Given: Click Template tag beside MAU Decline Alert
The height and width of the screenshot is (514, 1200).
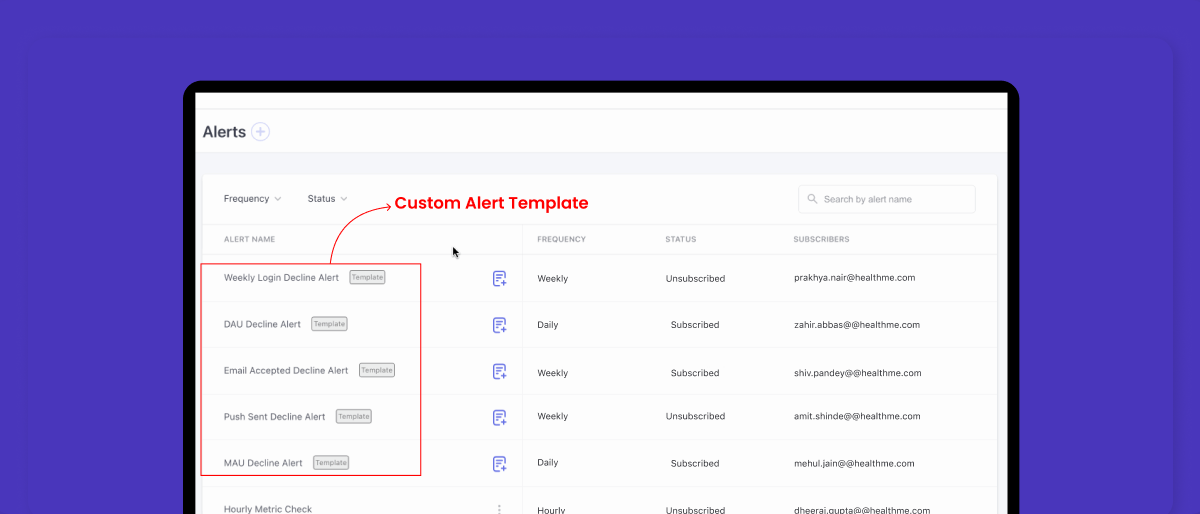Looking at the screenshot, I should pyautogui.click(x=331, y=463).
